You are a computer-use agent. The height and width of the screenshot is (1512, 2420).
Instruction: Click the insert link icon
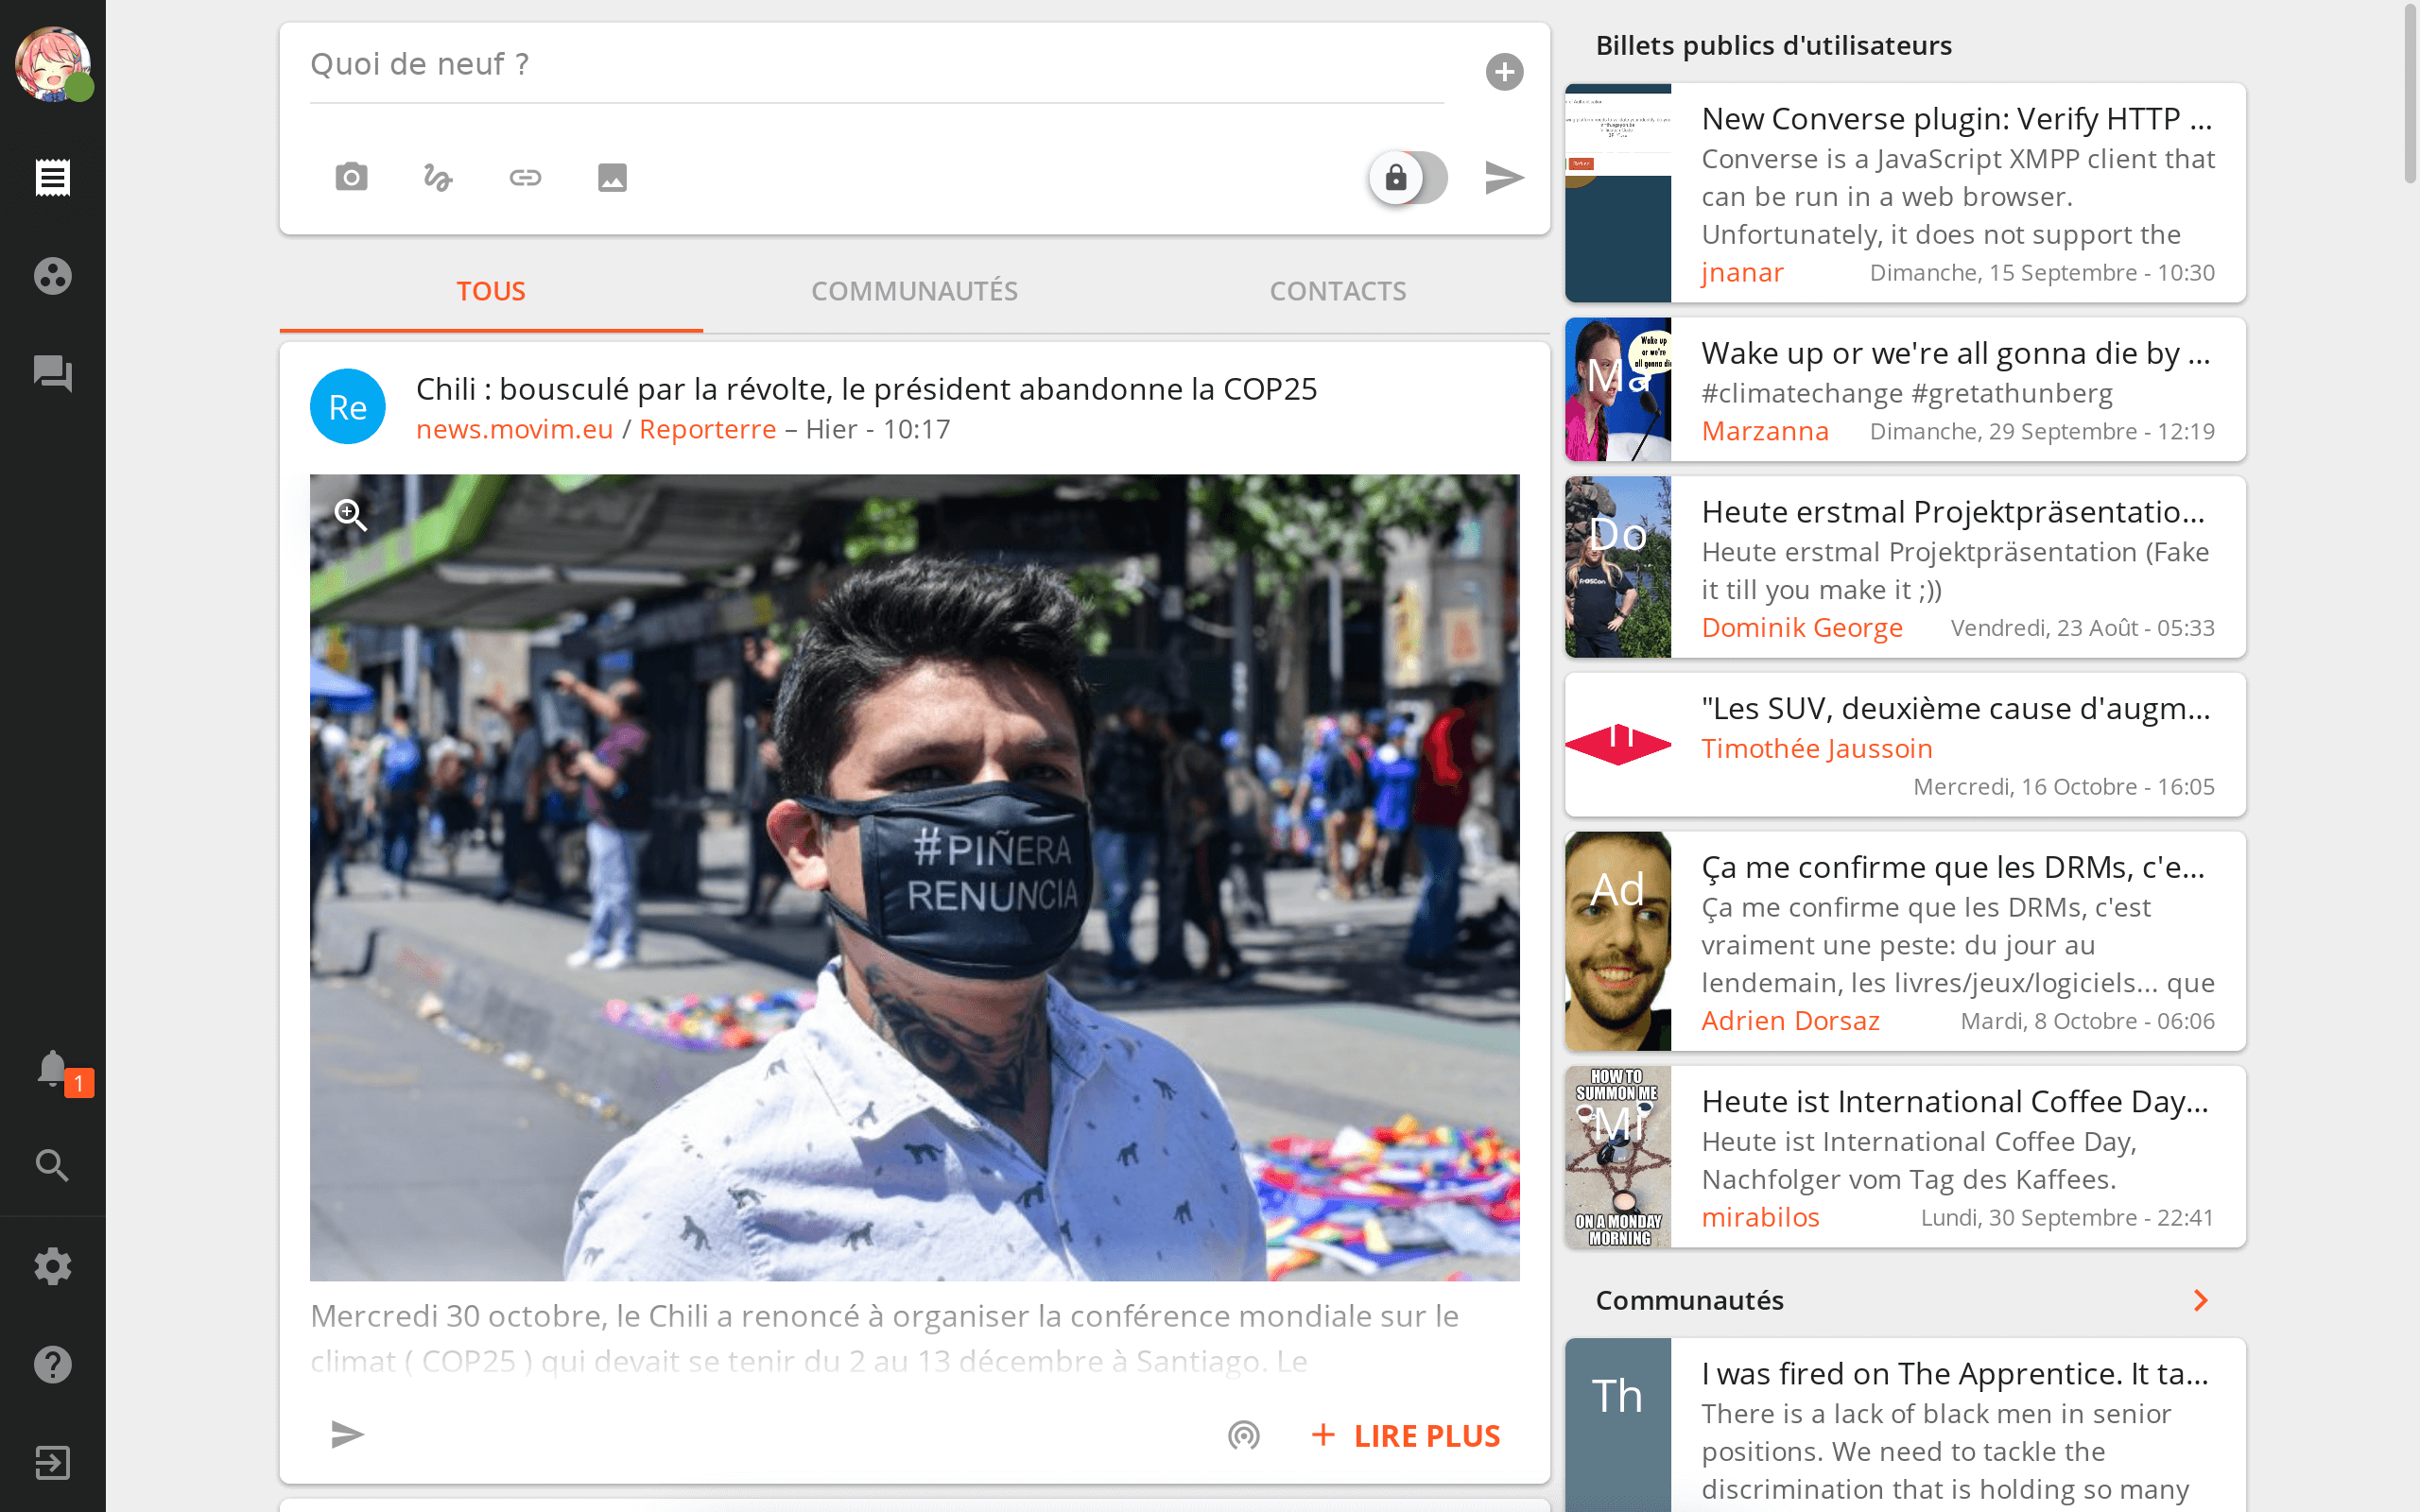point(525,177)
